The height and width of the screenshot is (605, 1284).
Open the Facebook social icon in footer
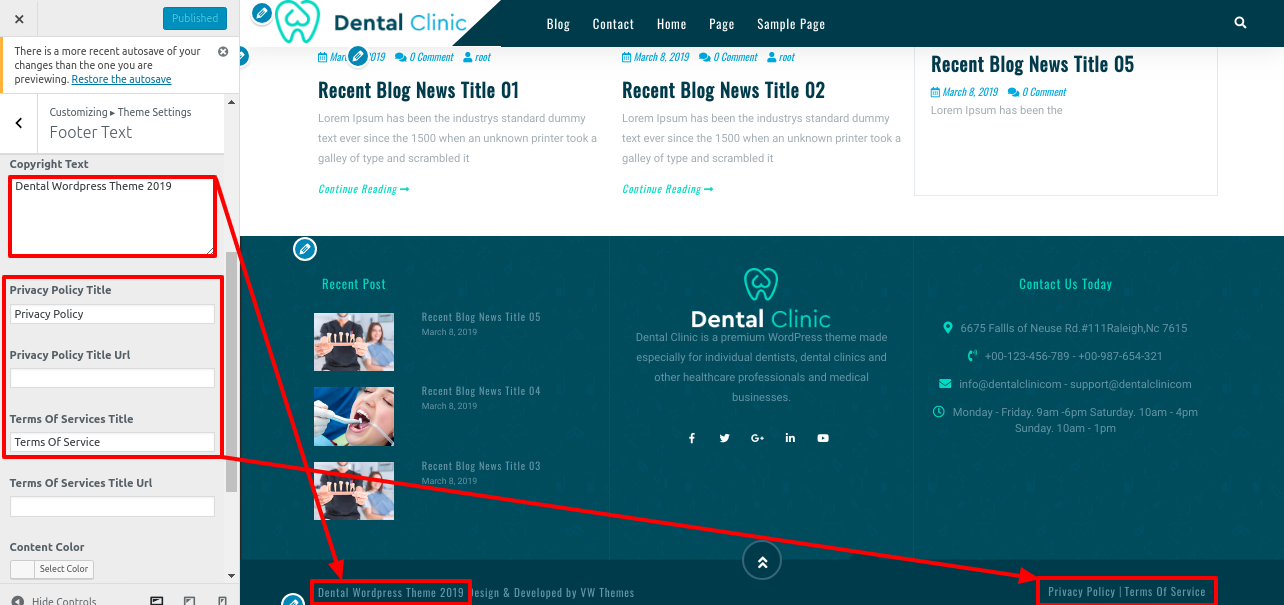point(691,438)
